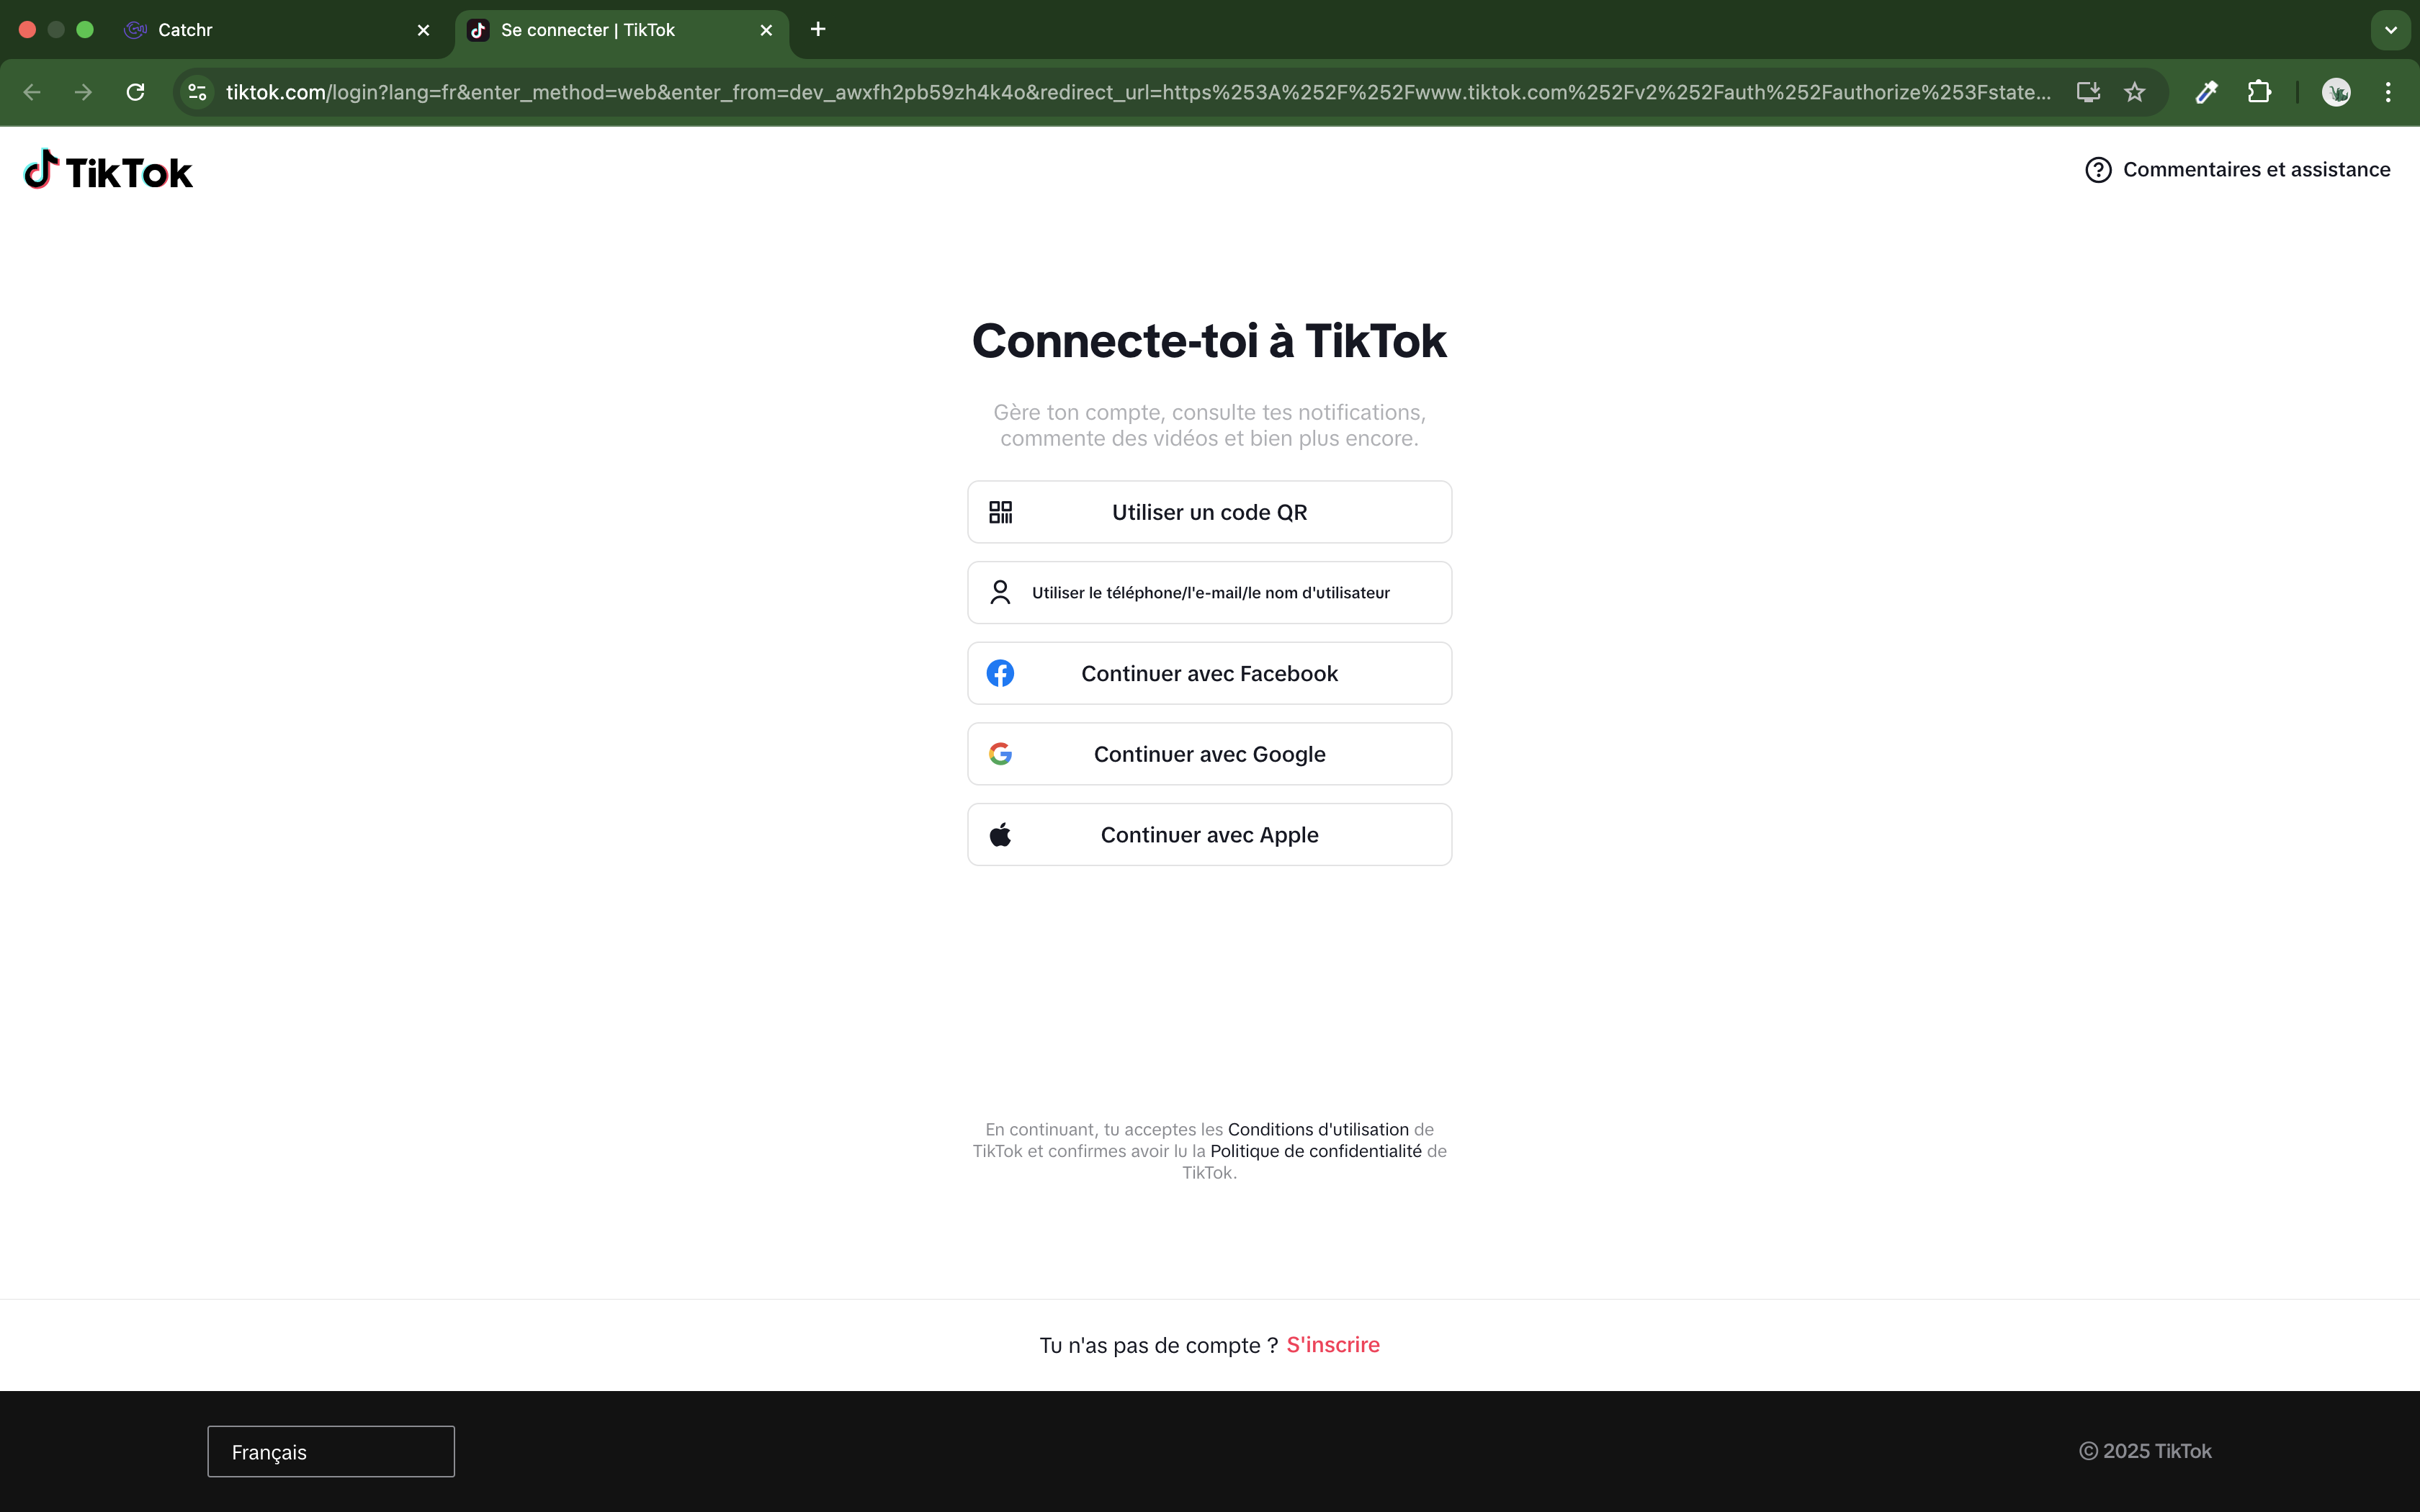Open the Chrome profile avatar
The width and height of the screenshot is (2420, 1512).
2336,92
